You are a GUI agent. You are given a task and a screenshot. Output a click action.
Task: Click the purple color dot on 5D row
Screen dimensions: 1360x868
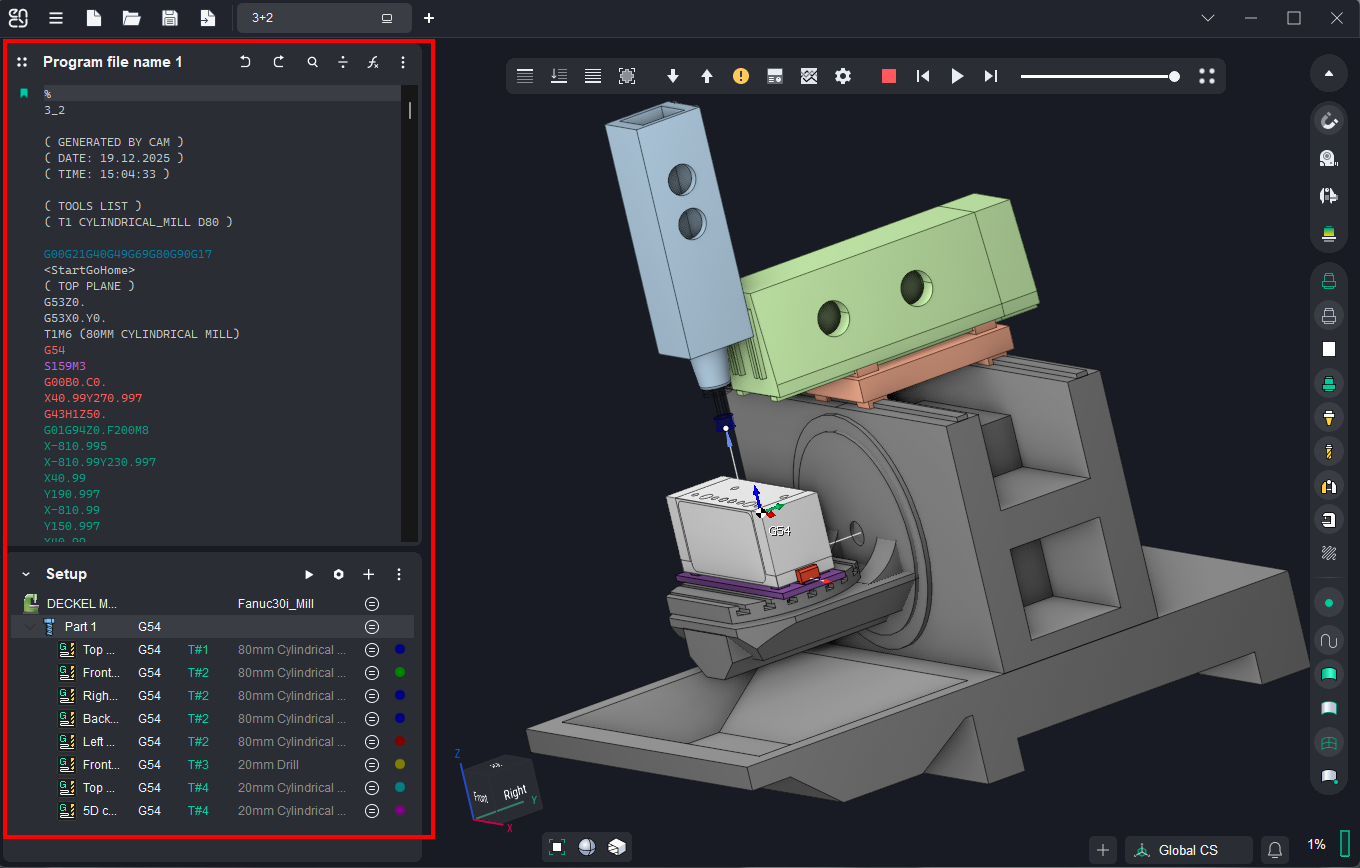point(400,811)
